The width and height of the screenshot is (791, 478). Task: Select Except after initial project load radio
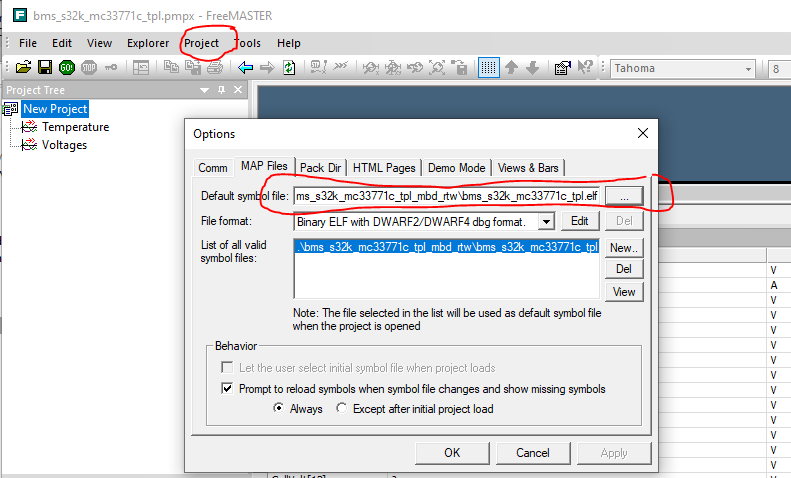342,407
